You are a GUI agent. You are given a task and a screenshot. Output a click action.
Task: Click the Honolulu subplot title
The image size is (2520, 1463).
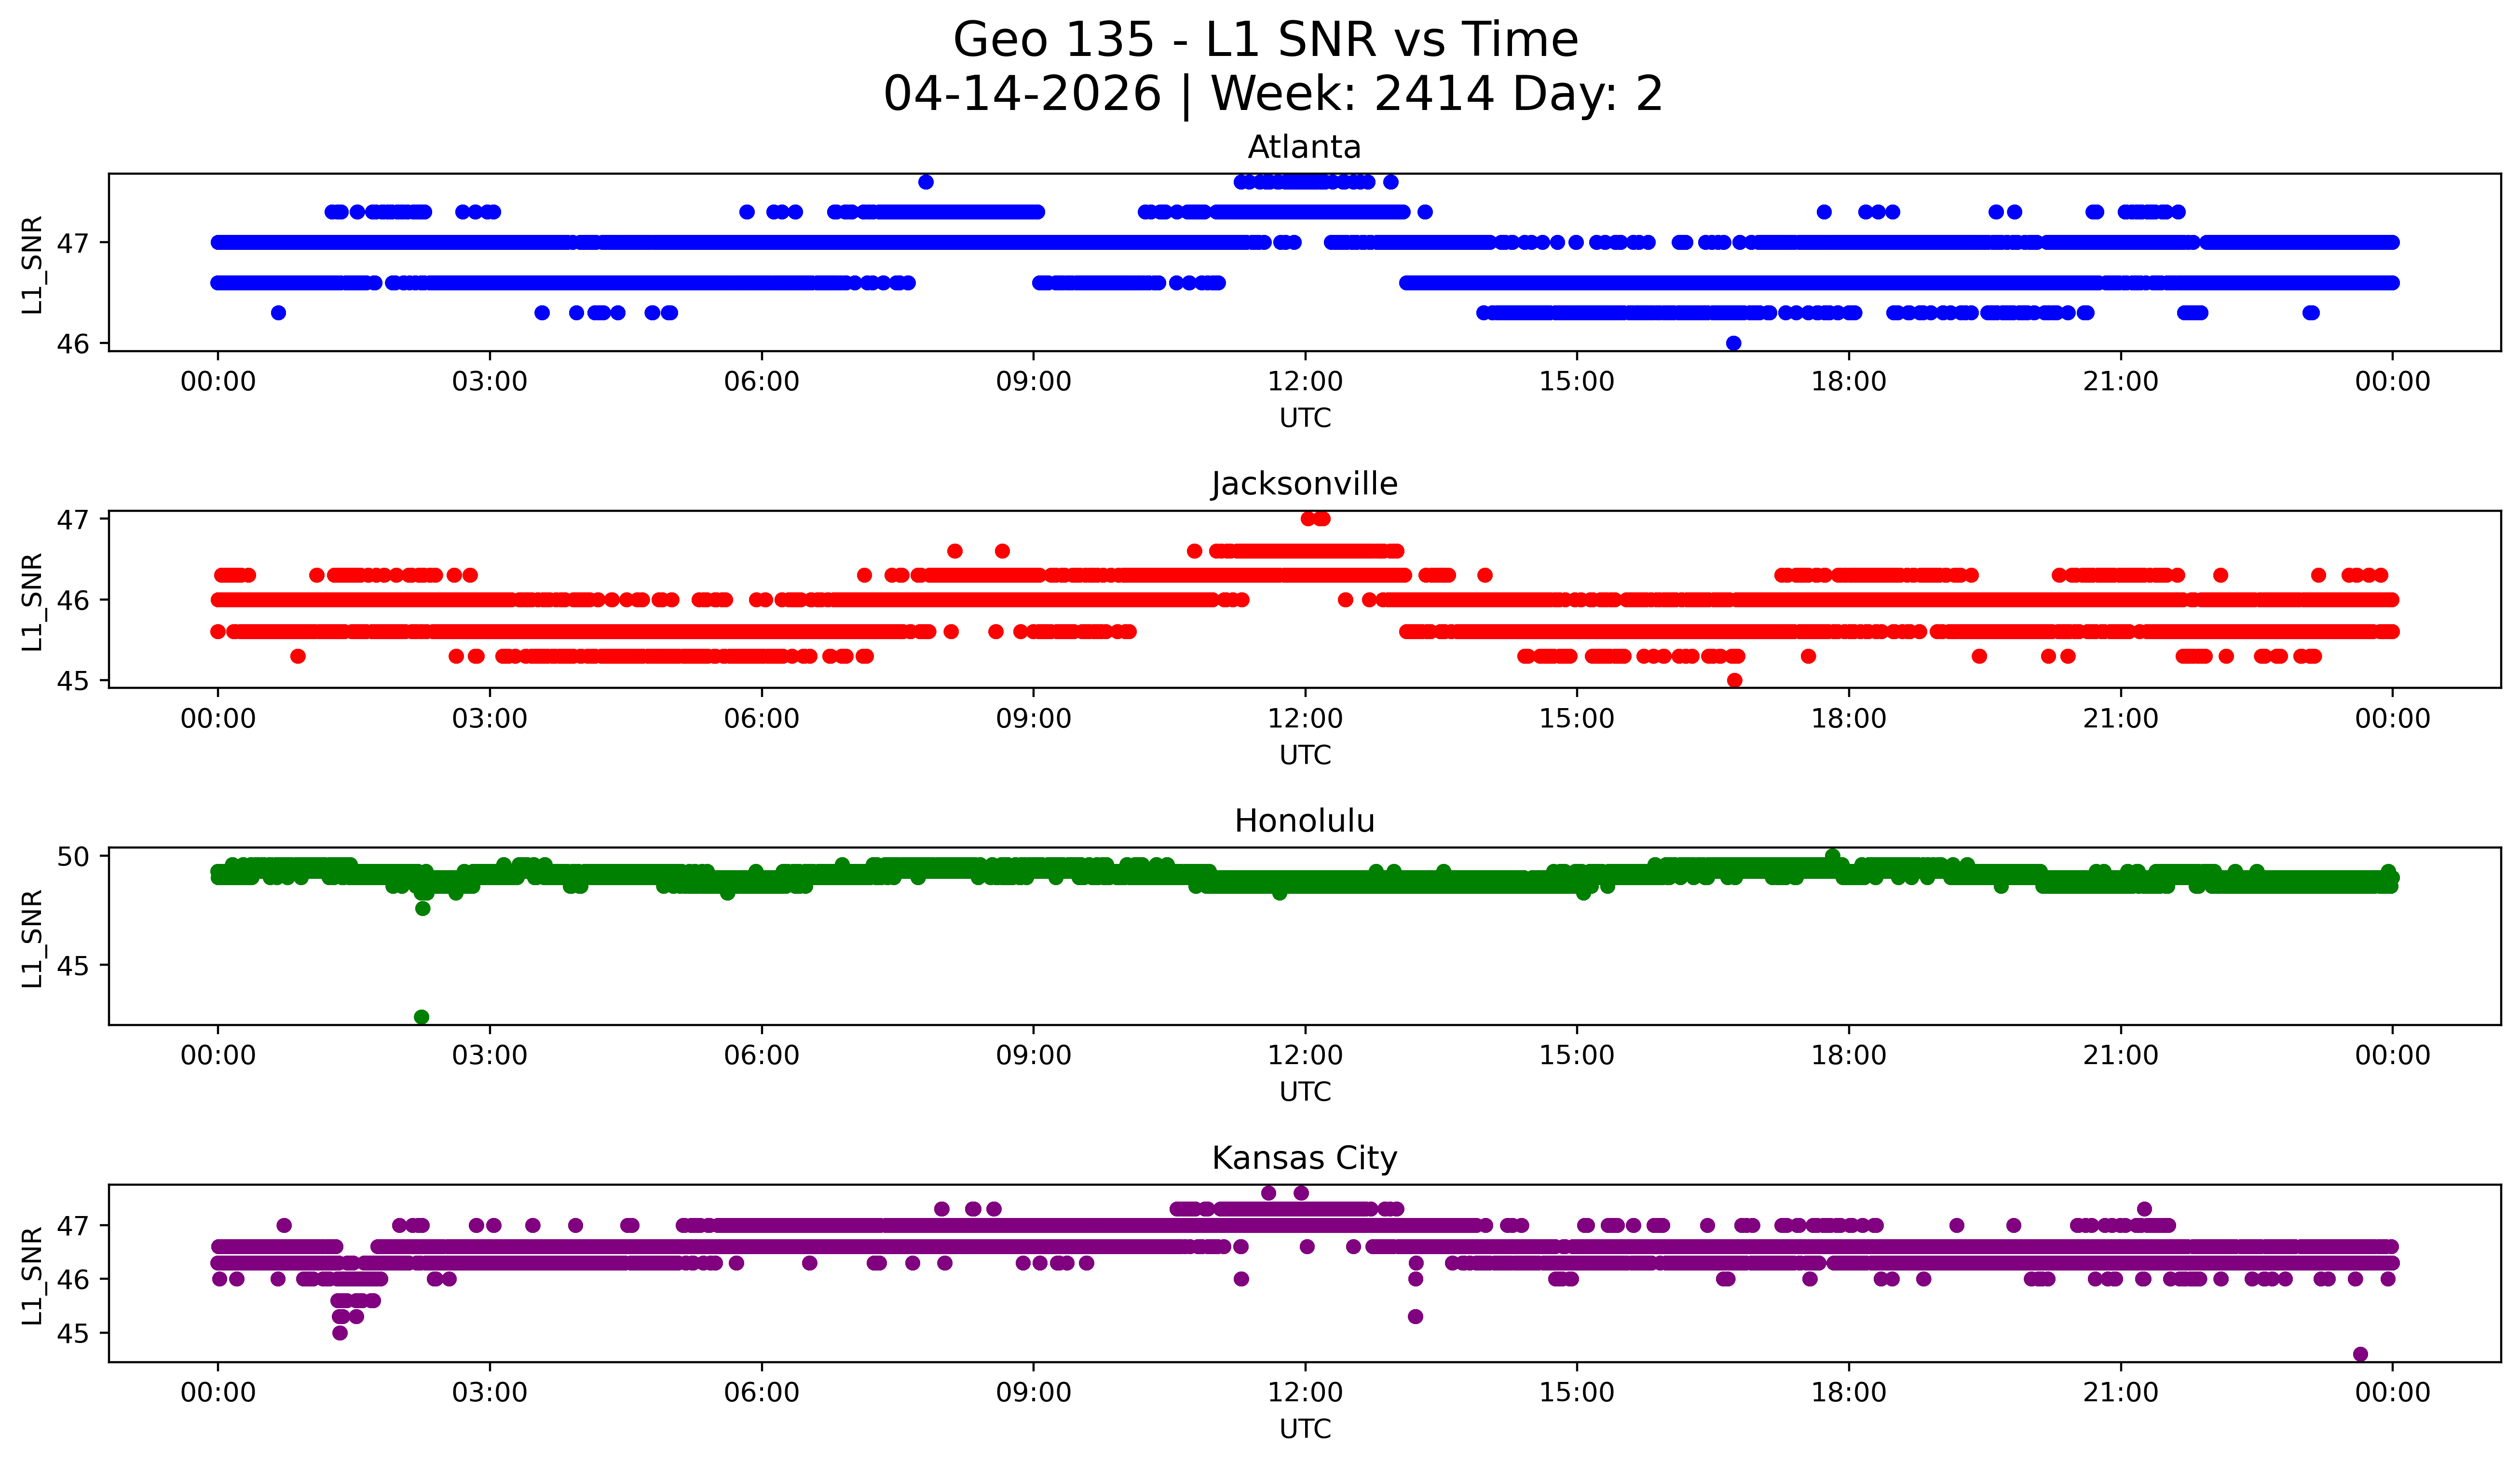(1304, 822)
